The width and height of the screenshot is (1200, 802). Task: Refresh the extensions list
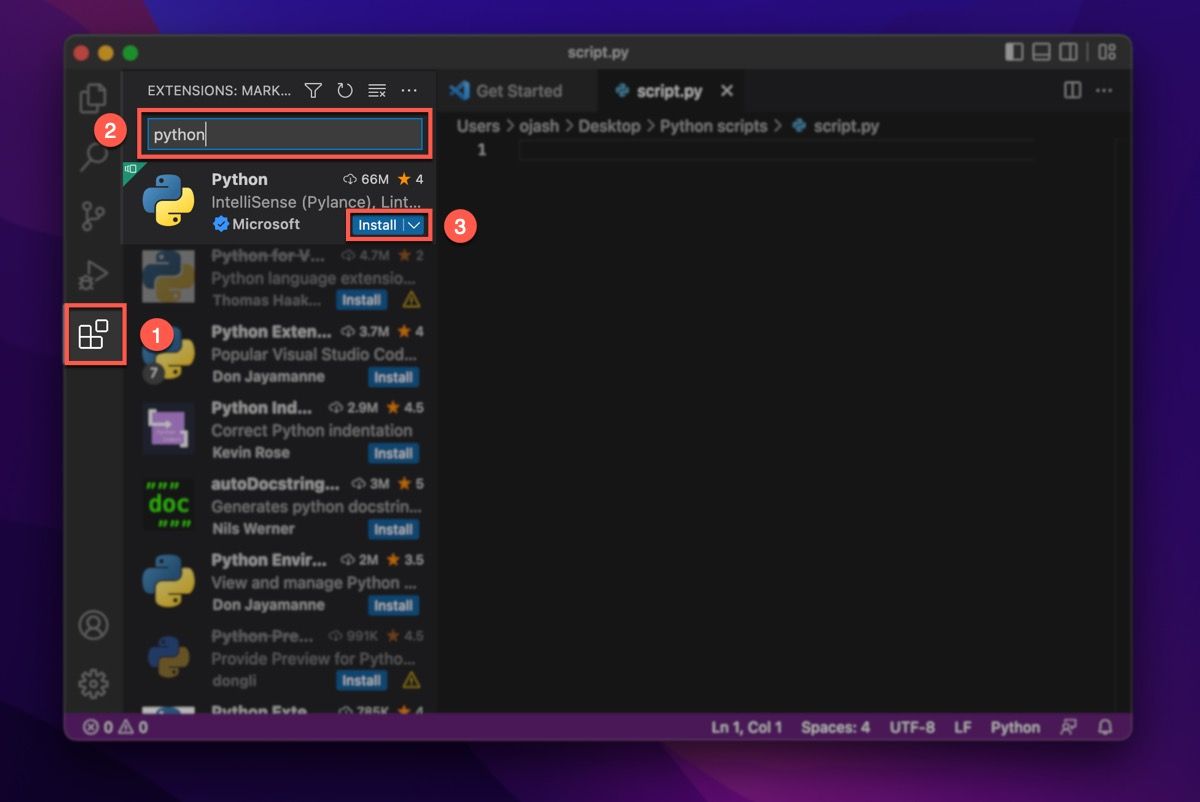pyautogui.click(x=345, y=90)
